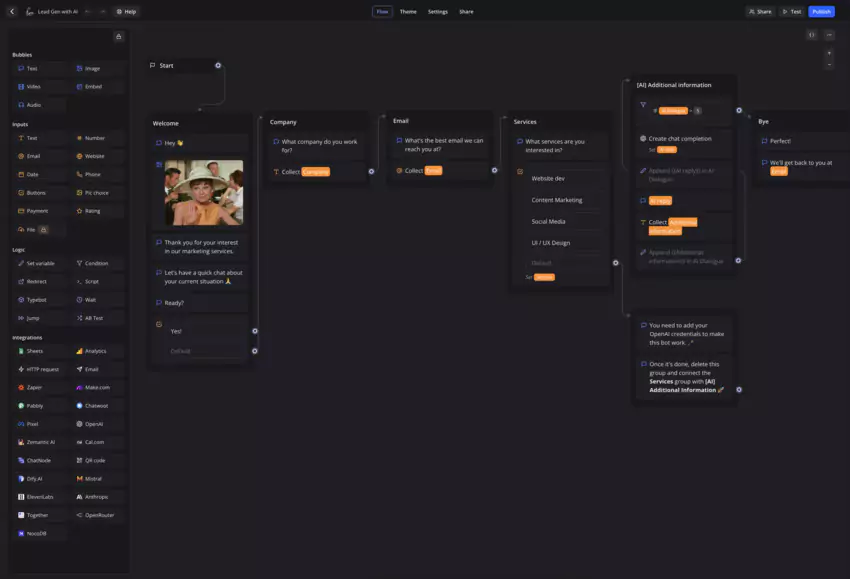Open the Help menu

click(126, 11)
